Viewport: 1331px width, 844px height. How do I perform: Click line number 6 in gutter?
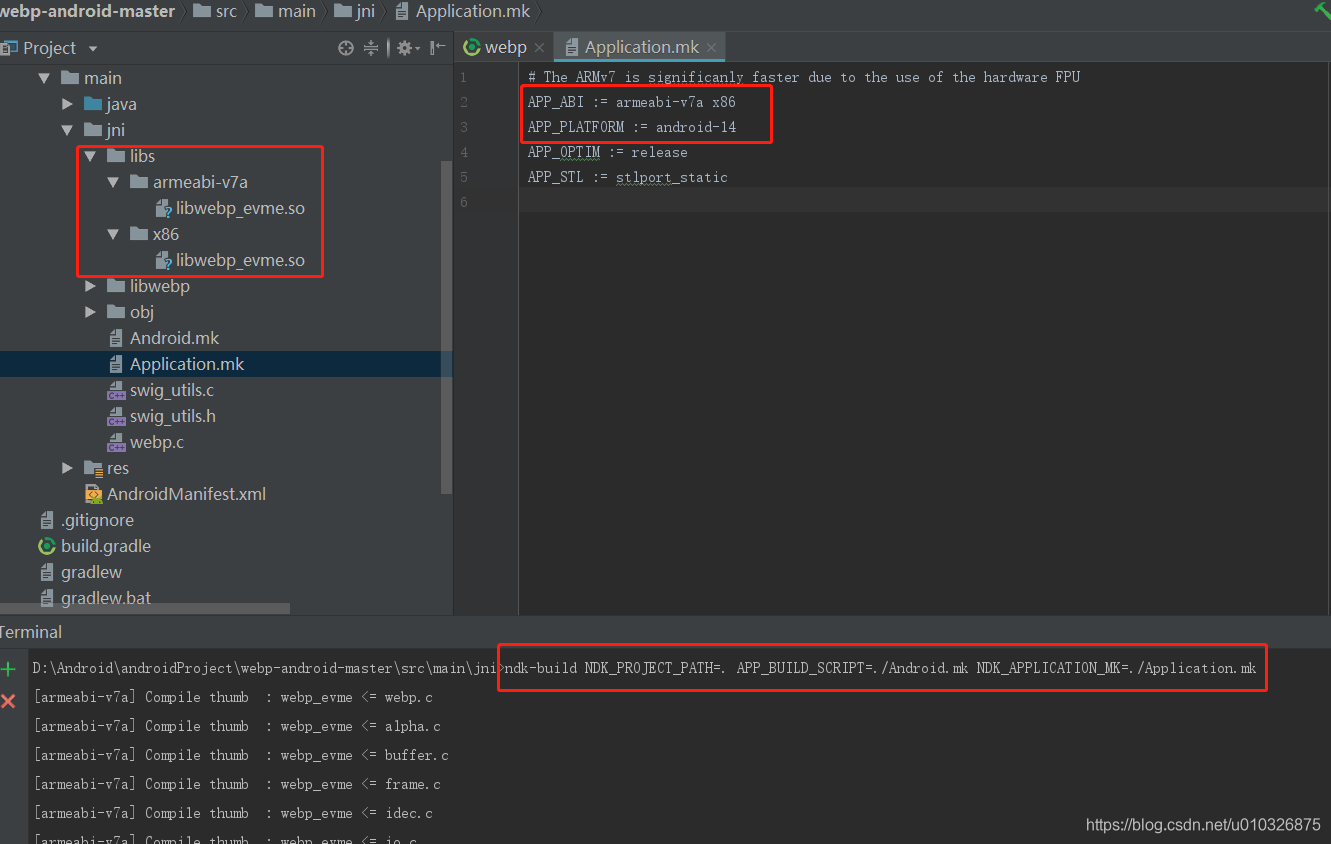(x=463, y=202)
